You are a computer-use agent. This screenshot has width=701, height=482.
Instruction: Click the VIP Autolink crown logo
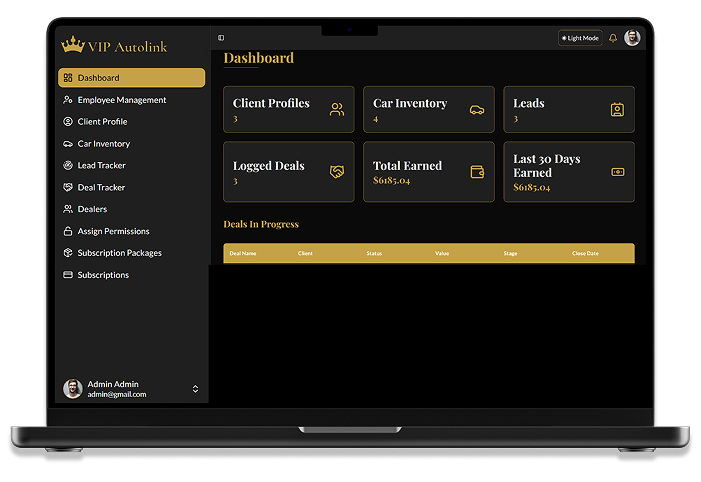click(x=73, y=45)
